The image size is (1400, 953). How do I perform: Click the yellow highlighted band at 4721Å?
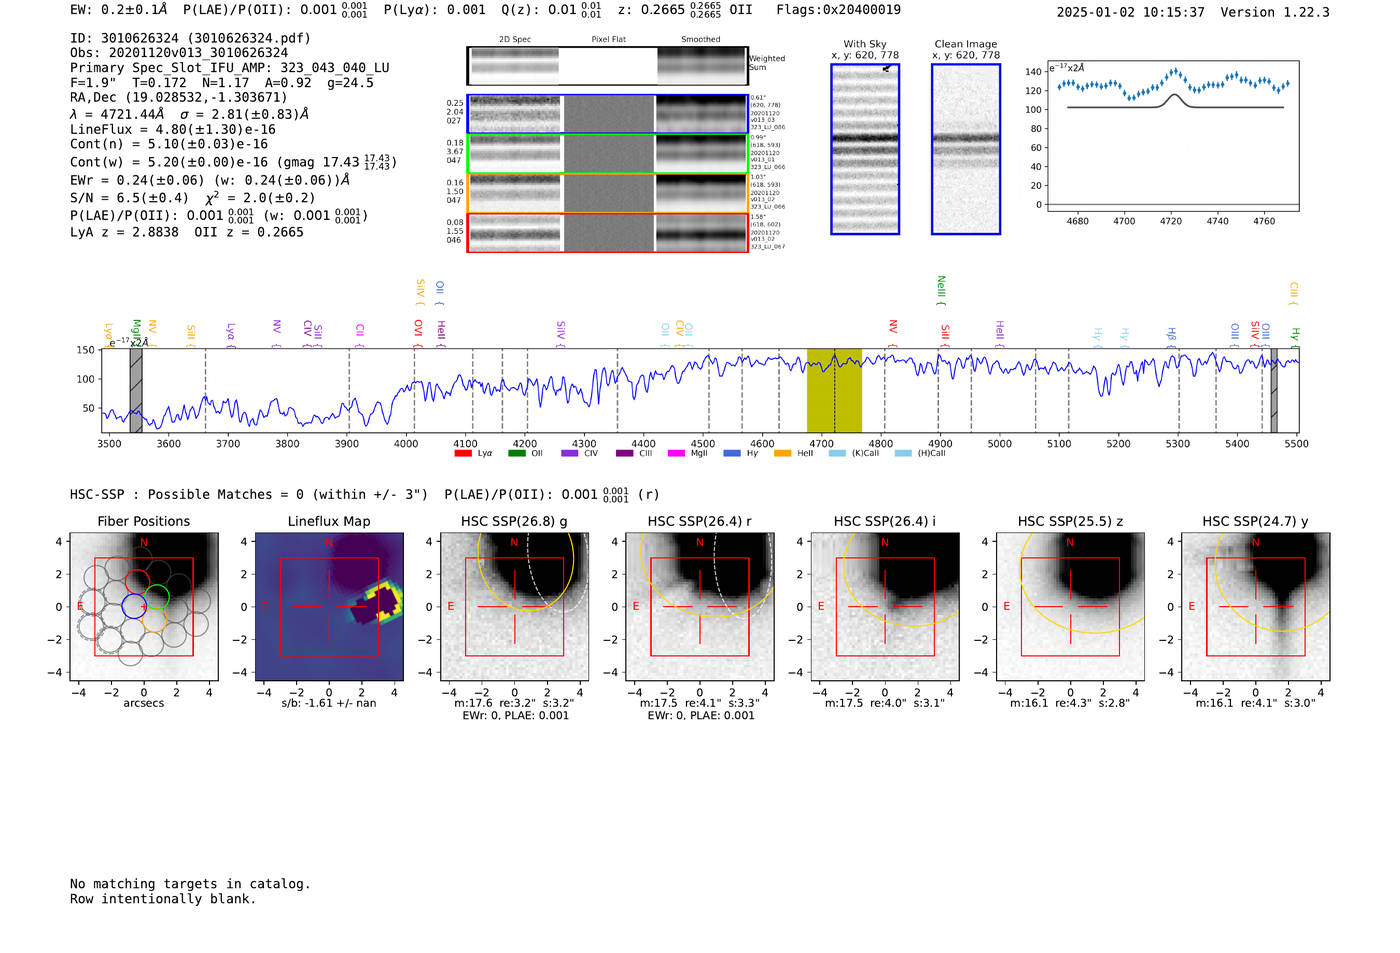(834, 390)
